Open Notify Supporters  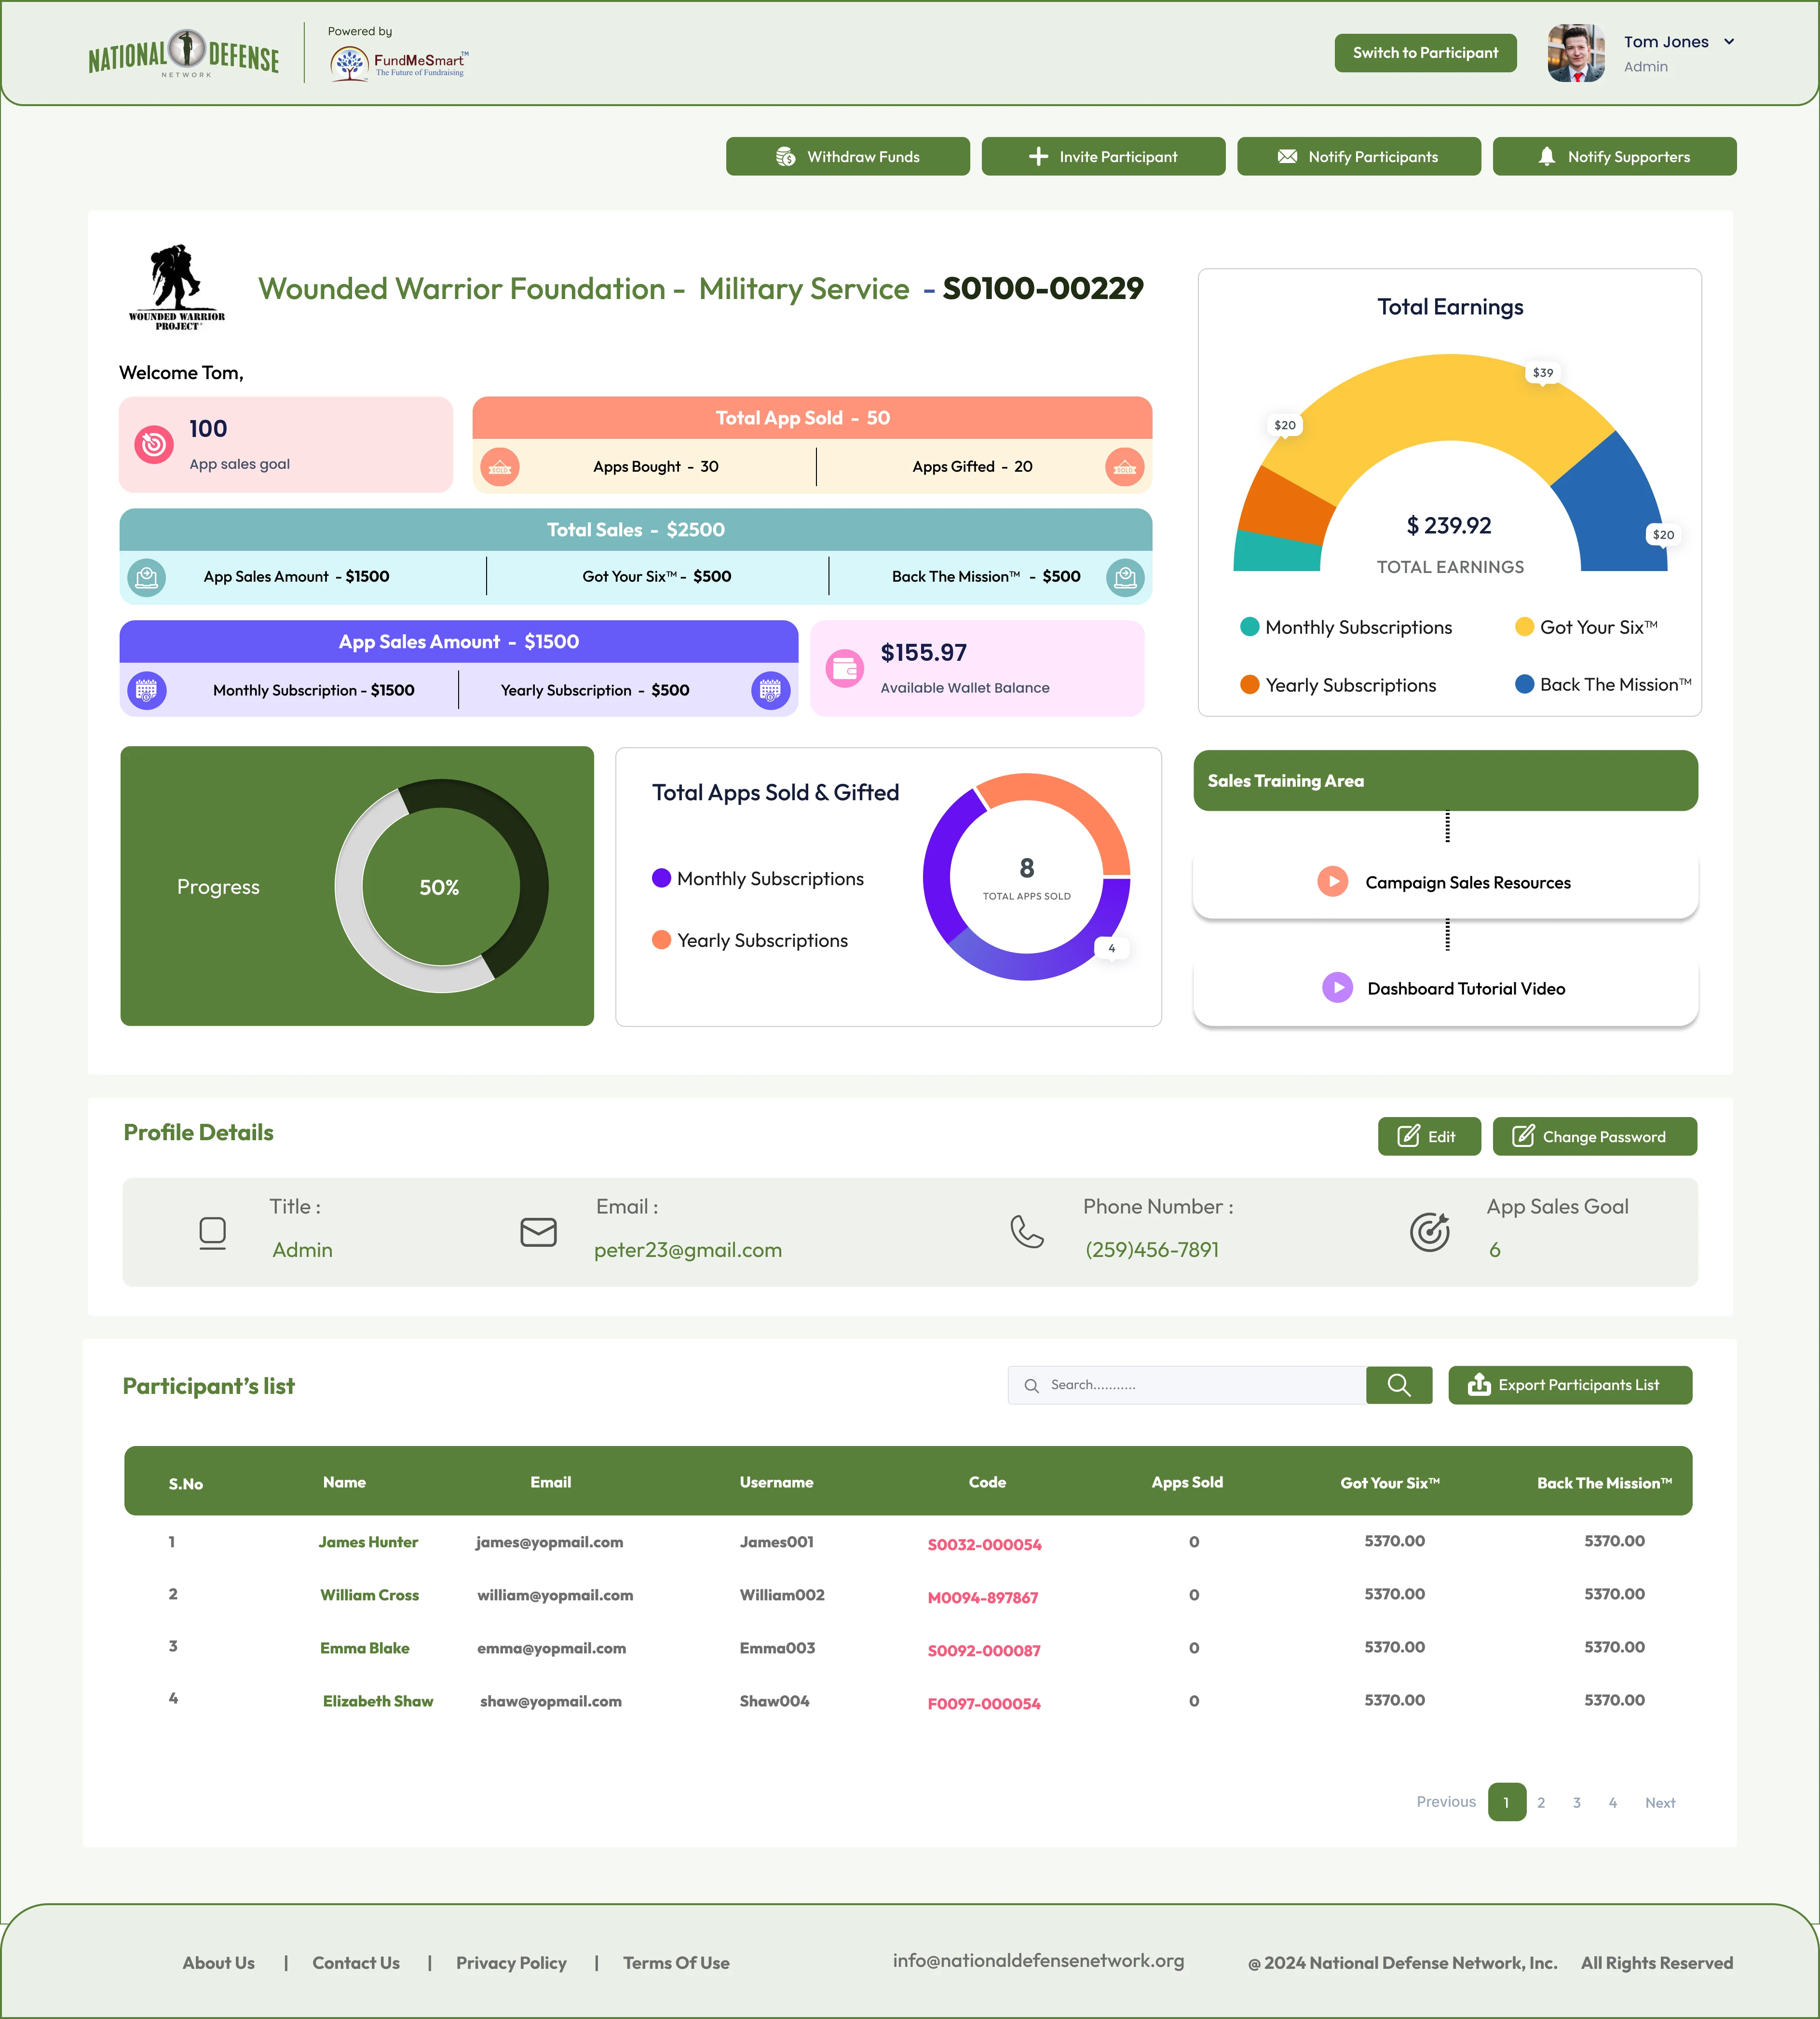(1614, 156)
